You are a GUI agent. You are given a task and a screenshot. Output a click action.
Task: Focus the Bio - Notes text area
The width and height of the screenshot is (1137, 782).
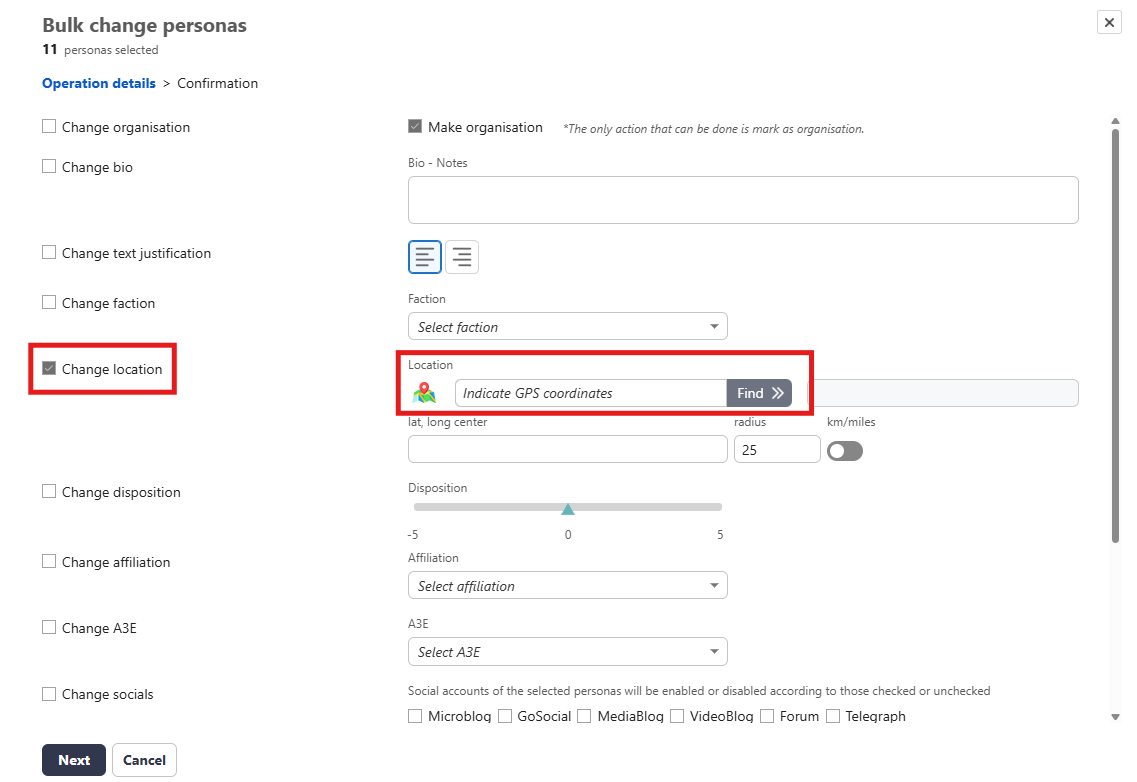742,200
